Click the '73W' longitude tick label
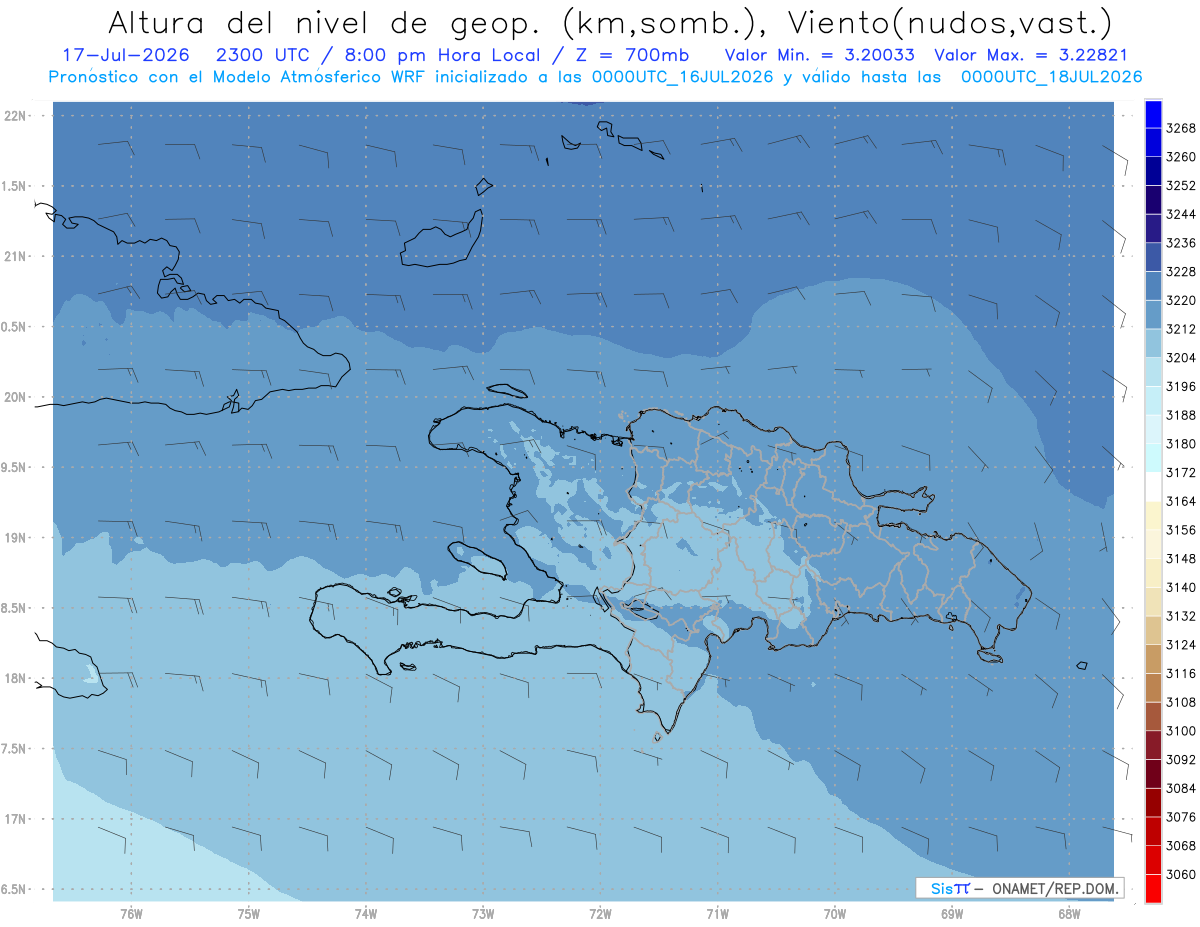 483,913
